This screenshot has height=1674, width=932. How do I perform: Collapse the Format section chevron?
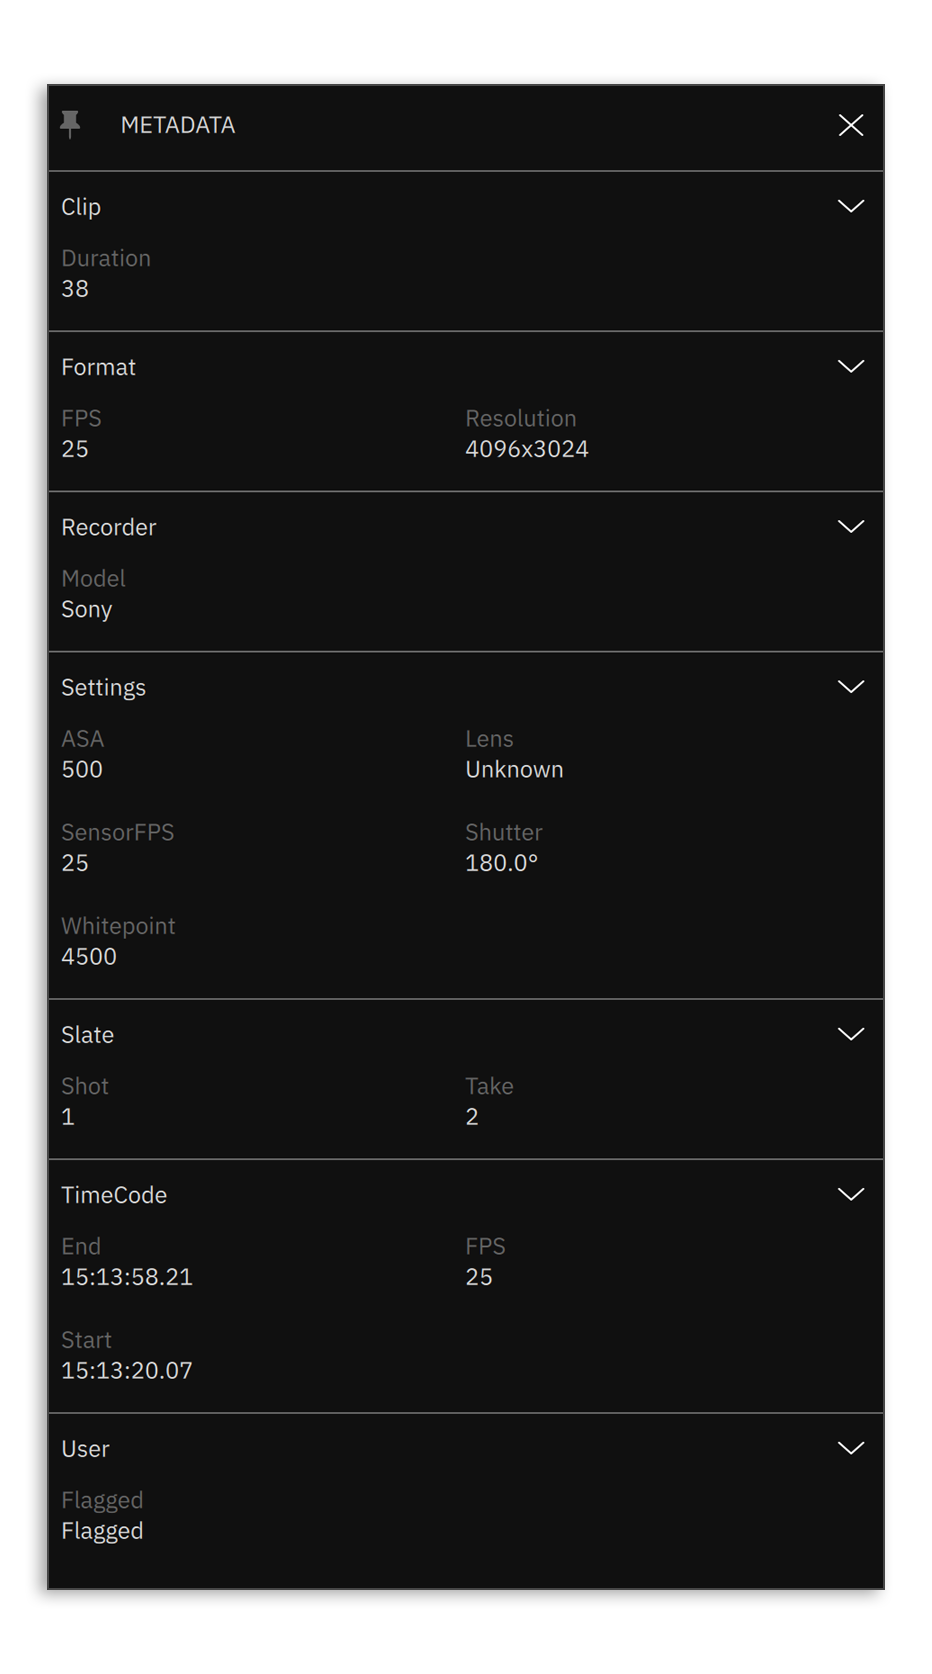coord(850,367)
